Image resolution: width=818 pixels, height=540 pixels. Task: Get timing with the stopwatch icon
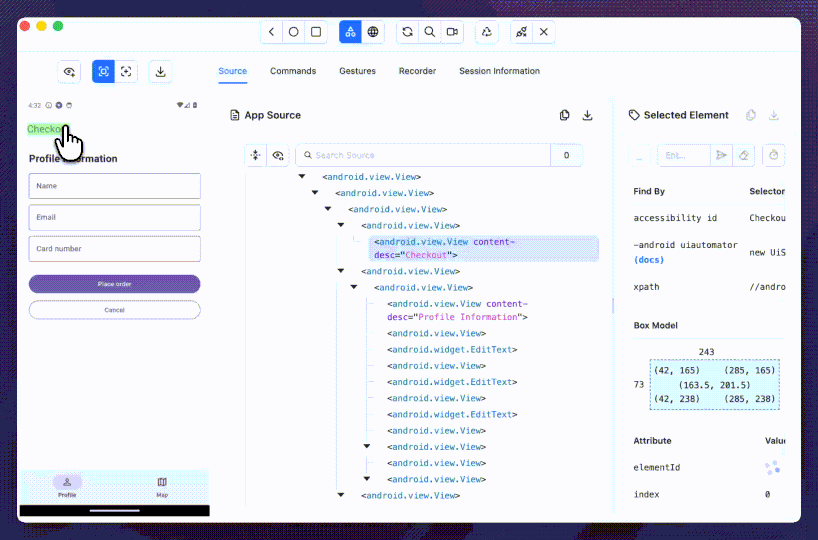pyautogui.click(x=774, y=155)
